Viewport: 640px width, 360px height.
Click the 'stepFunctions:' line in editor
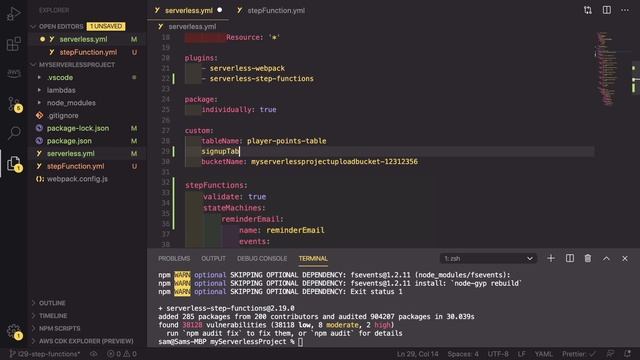(216, 185)
